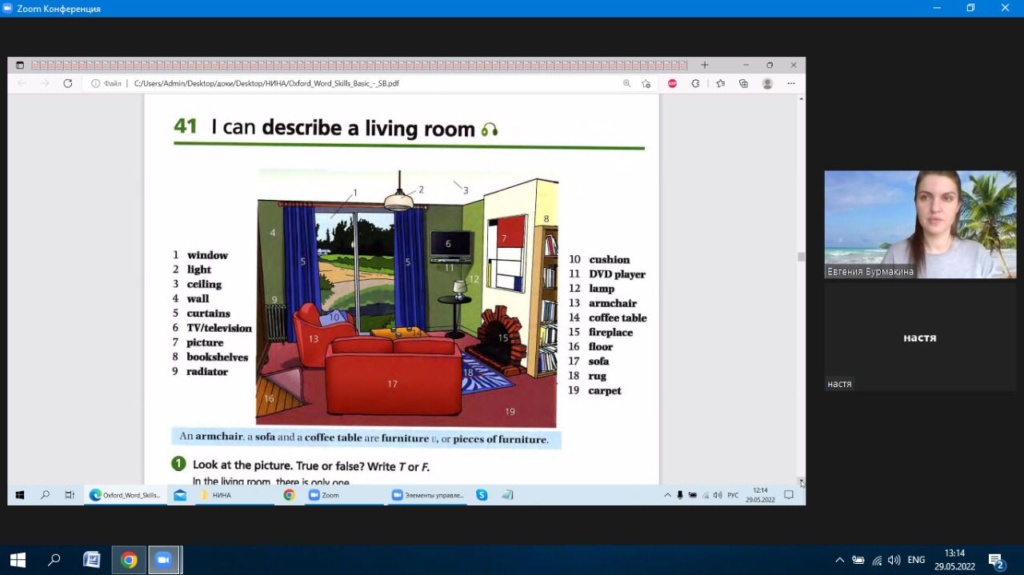Select the Zoom camera icon on the outer taskbar
This screenshot has height=575, width=1024.
[x=164, y=560]
